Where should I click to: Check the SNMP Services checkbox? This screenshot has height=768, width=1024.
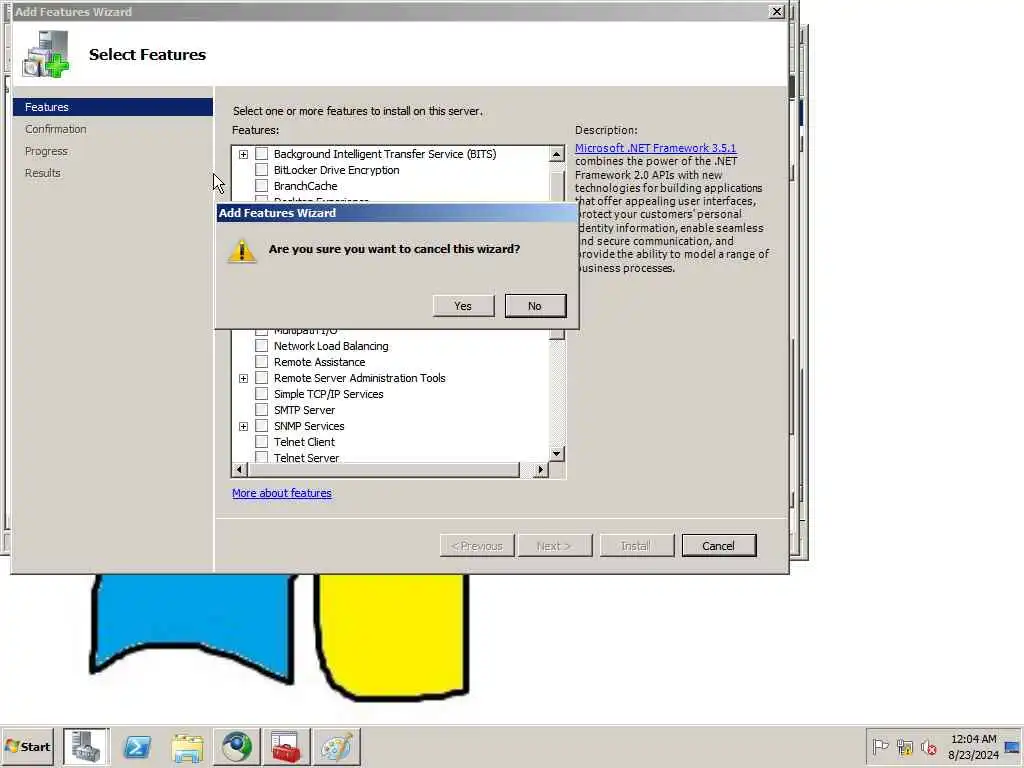[x=261, y=426]
